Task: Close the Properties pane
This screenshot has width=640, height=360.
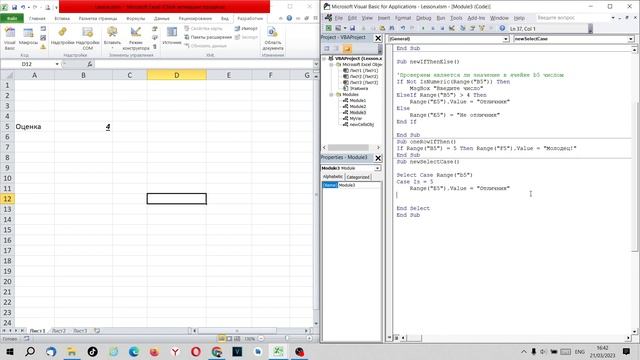Action: [x=378, y=158]
